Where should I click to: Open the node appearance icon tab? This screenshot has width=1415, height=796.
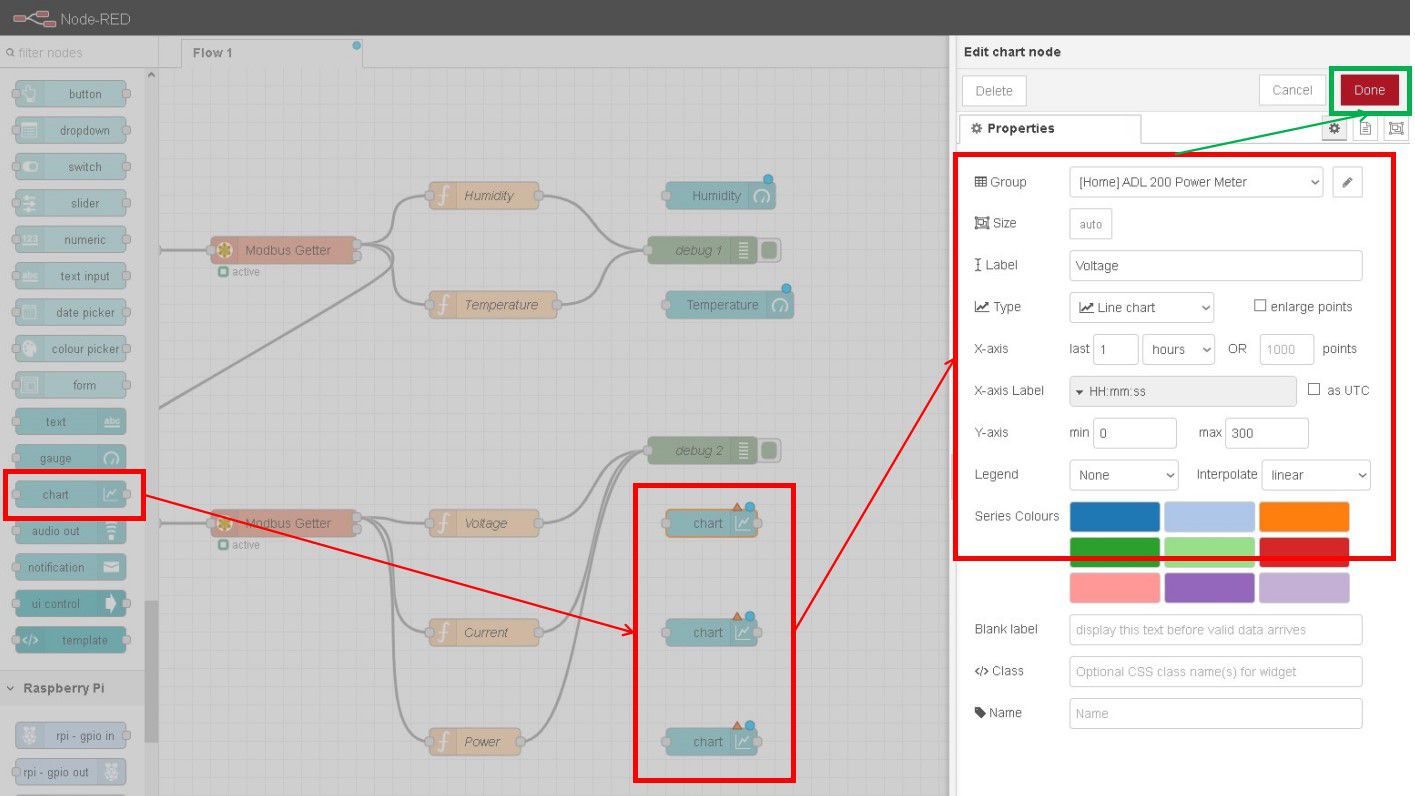click(1396, 129)
